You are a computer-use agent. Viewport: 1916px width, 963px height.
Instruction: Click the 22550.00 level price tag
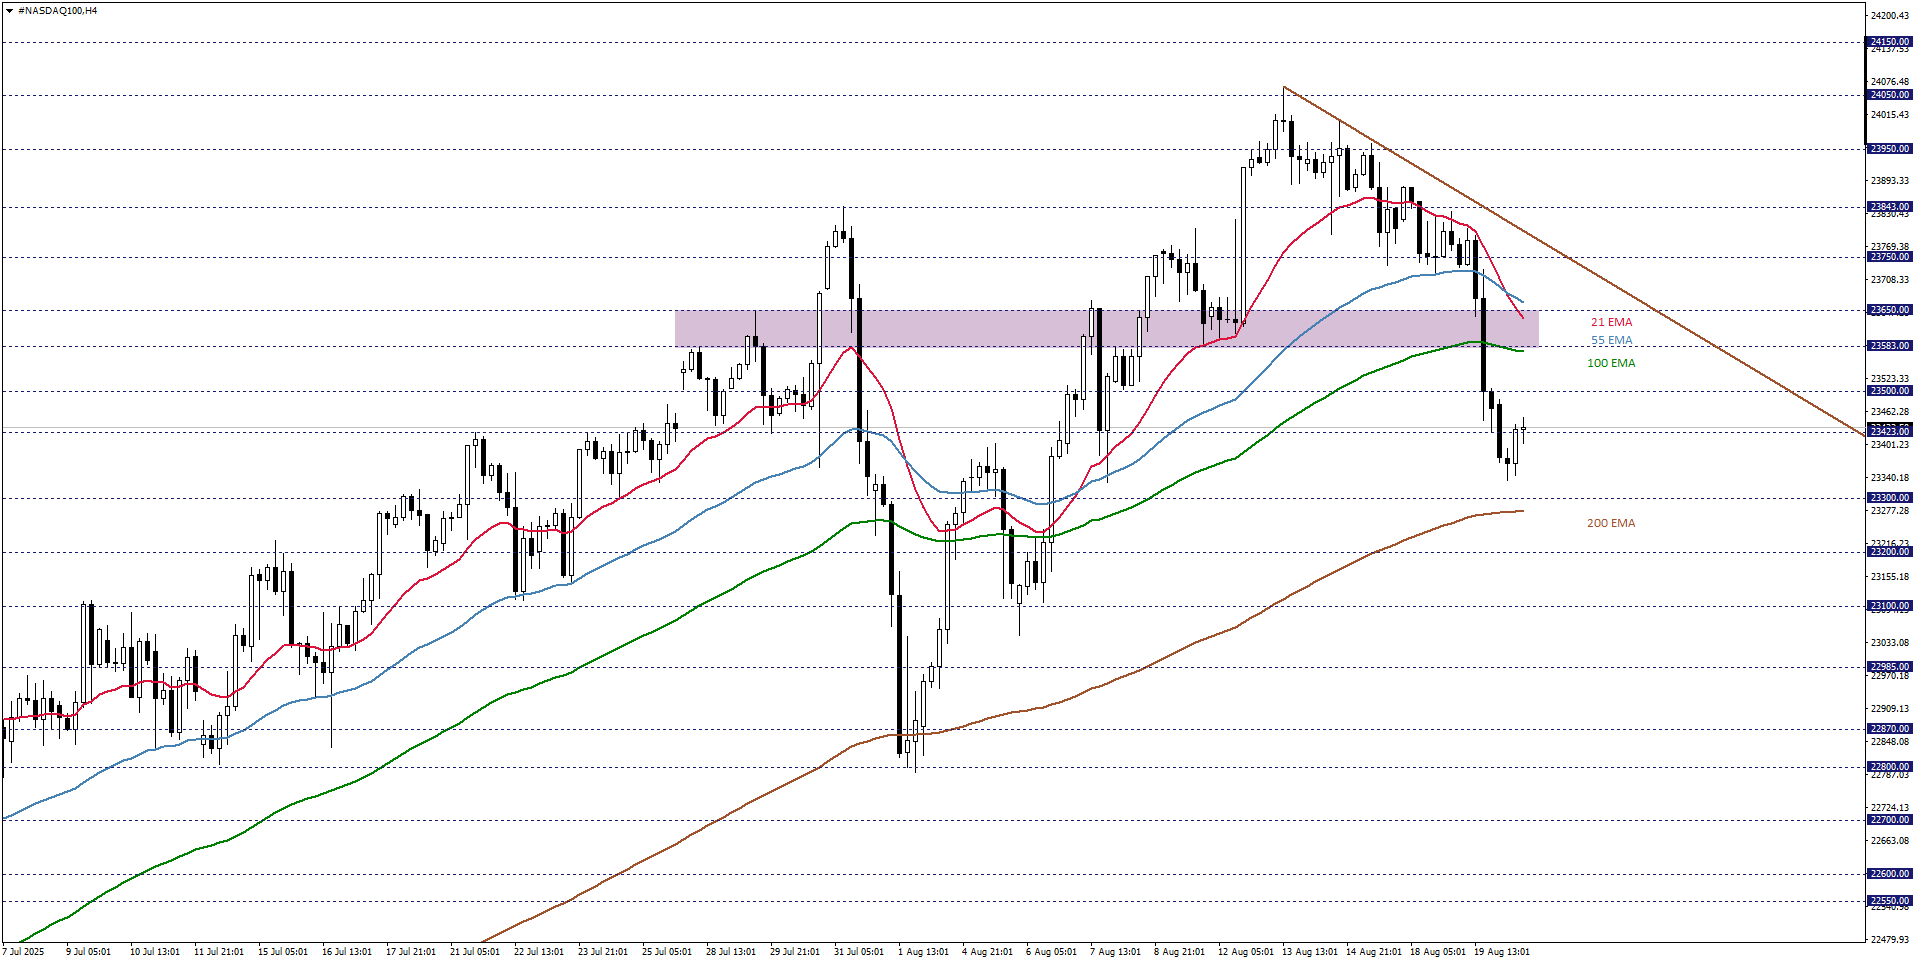pyautogui.click(x=1889, y=901)
